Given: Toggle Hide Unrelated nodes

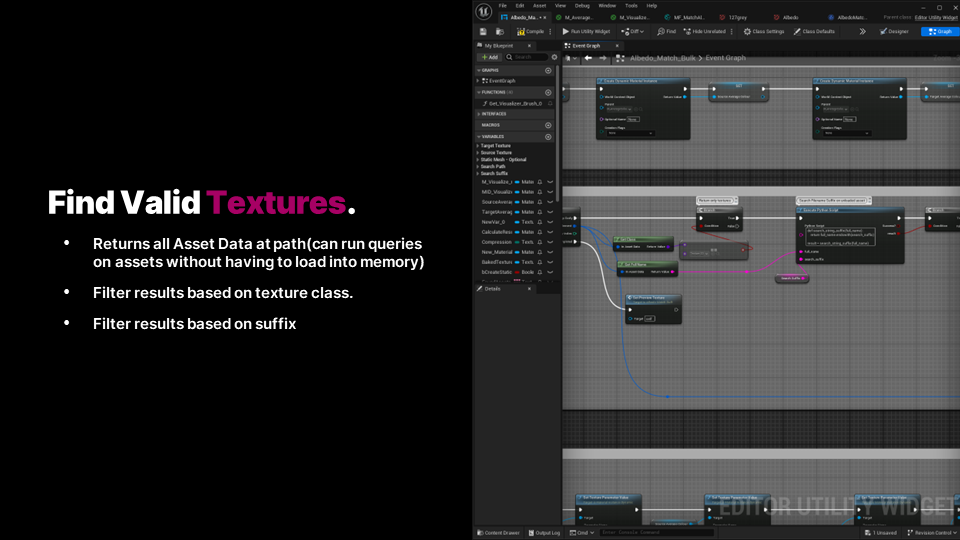Looking at the screenshot, I should pyautogui.click(x=705, y=31).
